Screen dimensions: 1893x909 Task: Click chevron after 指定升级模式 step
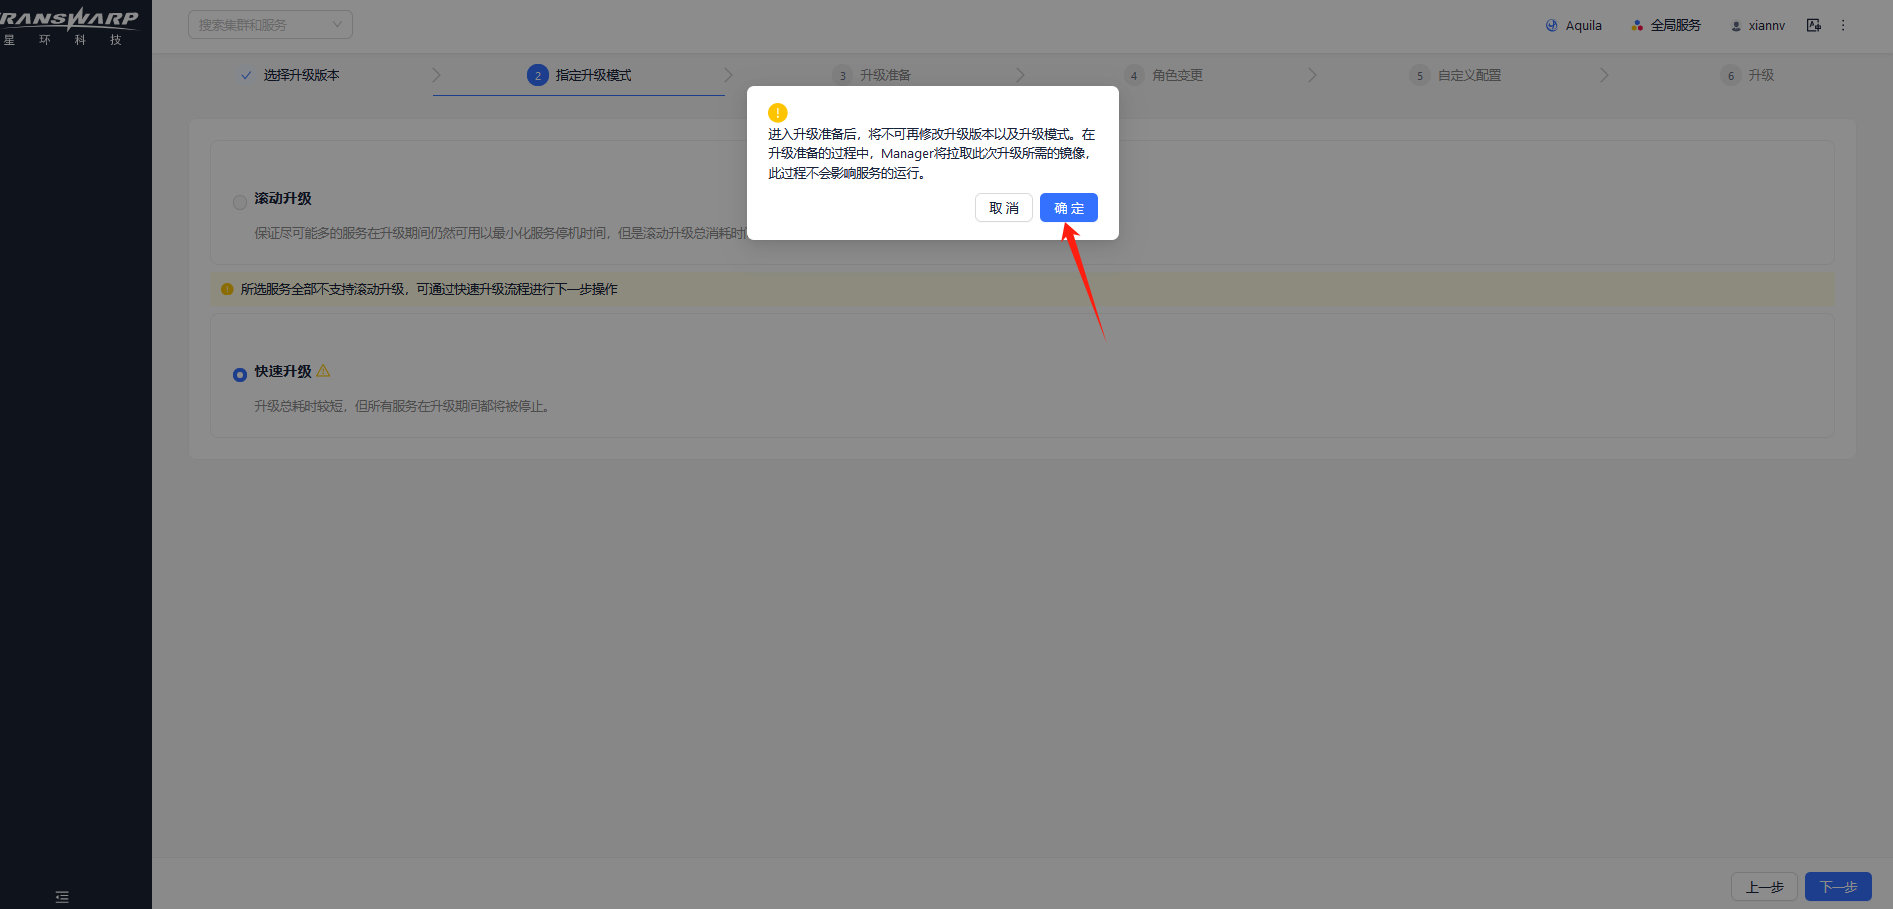[x=728, y=75]
